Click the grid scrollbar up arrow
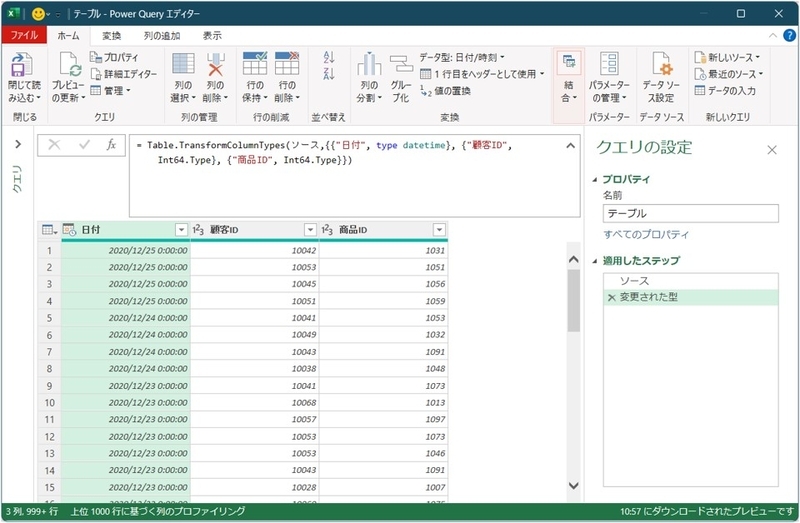The image size is (800, 523). click(x=573, y=259)
